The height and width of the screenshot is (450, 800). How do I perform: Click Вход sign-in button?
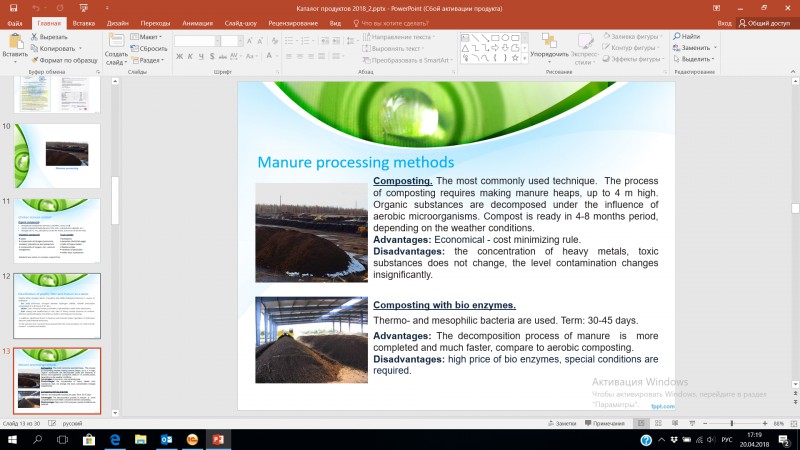click(x=724, y=23)
